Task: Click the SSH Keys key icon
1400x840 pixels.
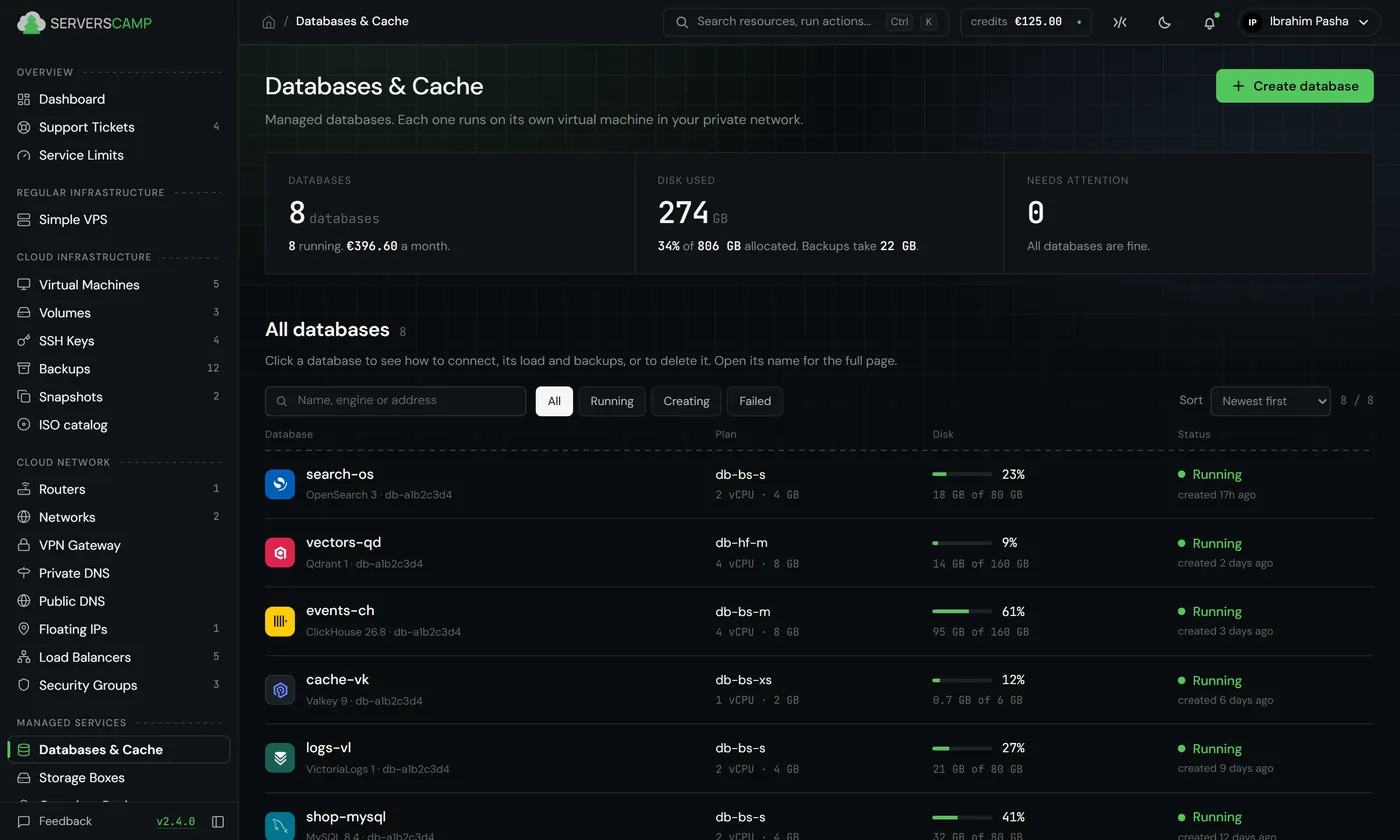Action: [24, 341]
